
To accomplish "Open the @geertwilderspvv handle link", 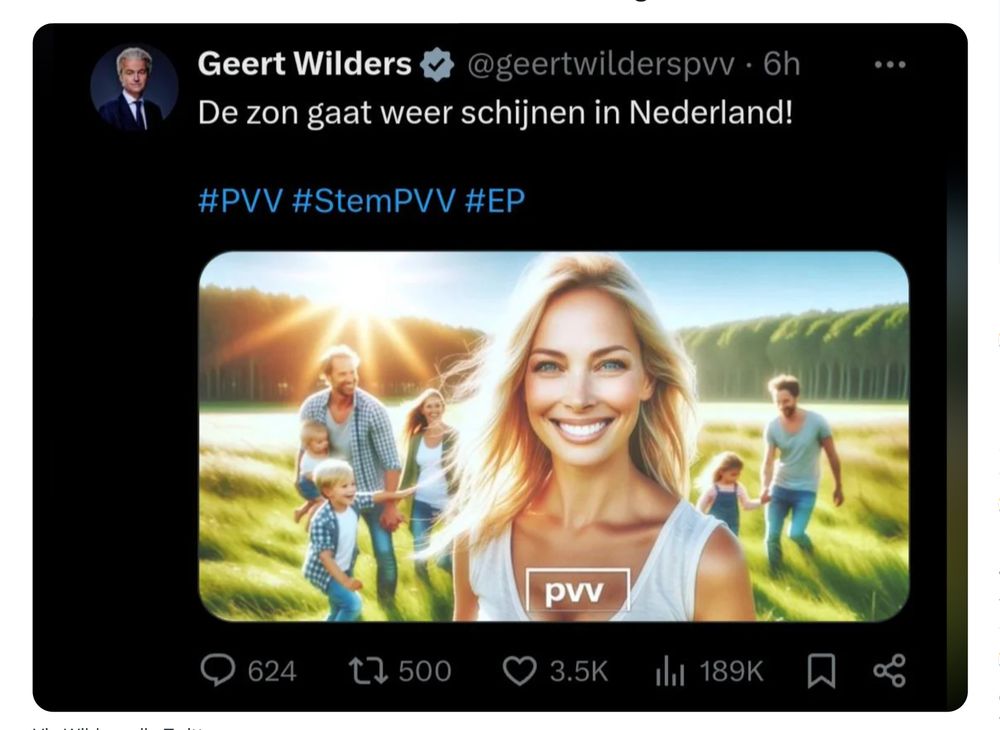I will tap(601, 64).
